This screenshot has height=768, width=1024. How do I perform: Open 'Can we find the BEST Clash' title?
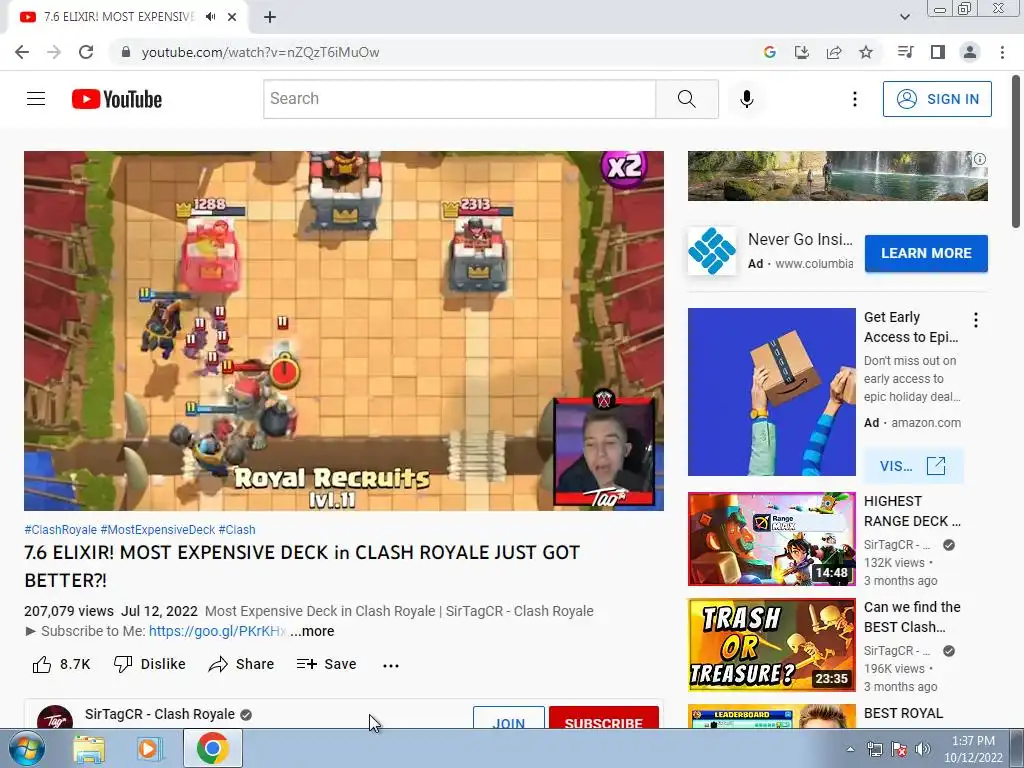[x=912, y=617]
